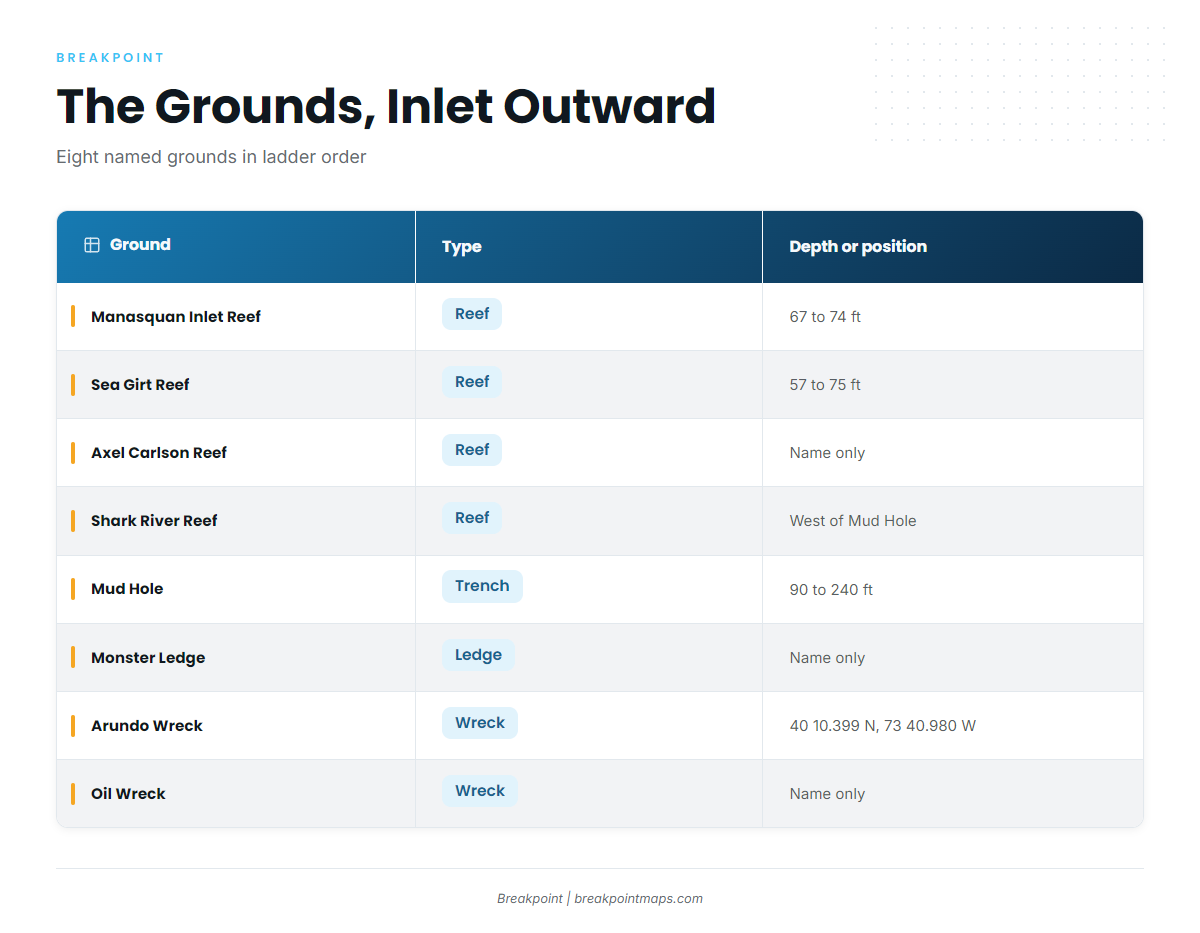Click the orange marker beside Oil Wreck
Image resolution: width=1200 pixels, height=933 pixels.
point(73,794)
